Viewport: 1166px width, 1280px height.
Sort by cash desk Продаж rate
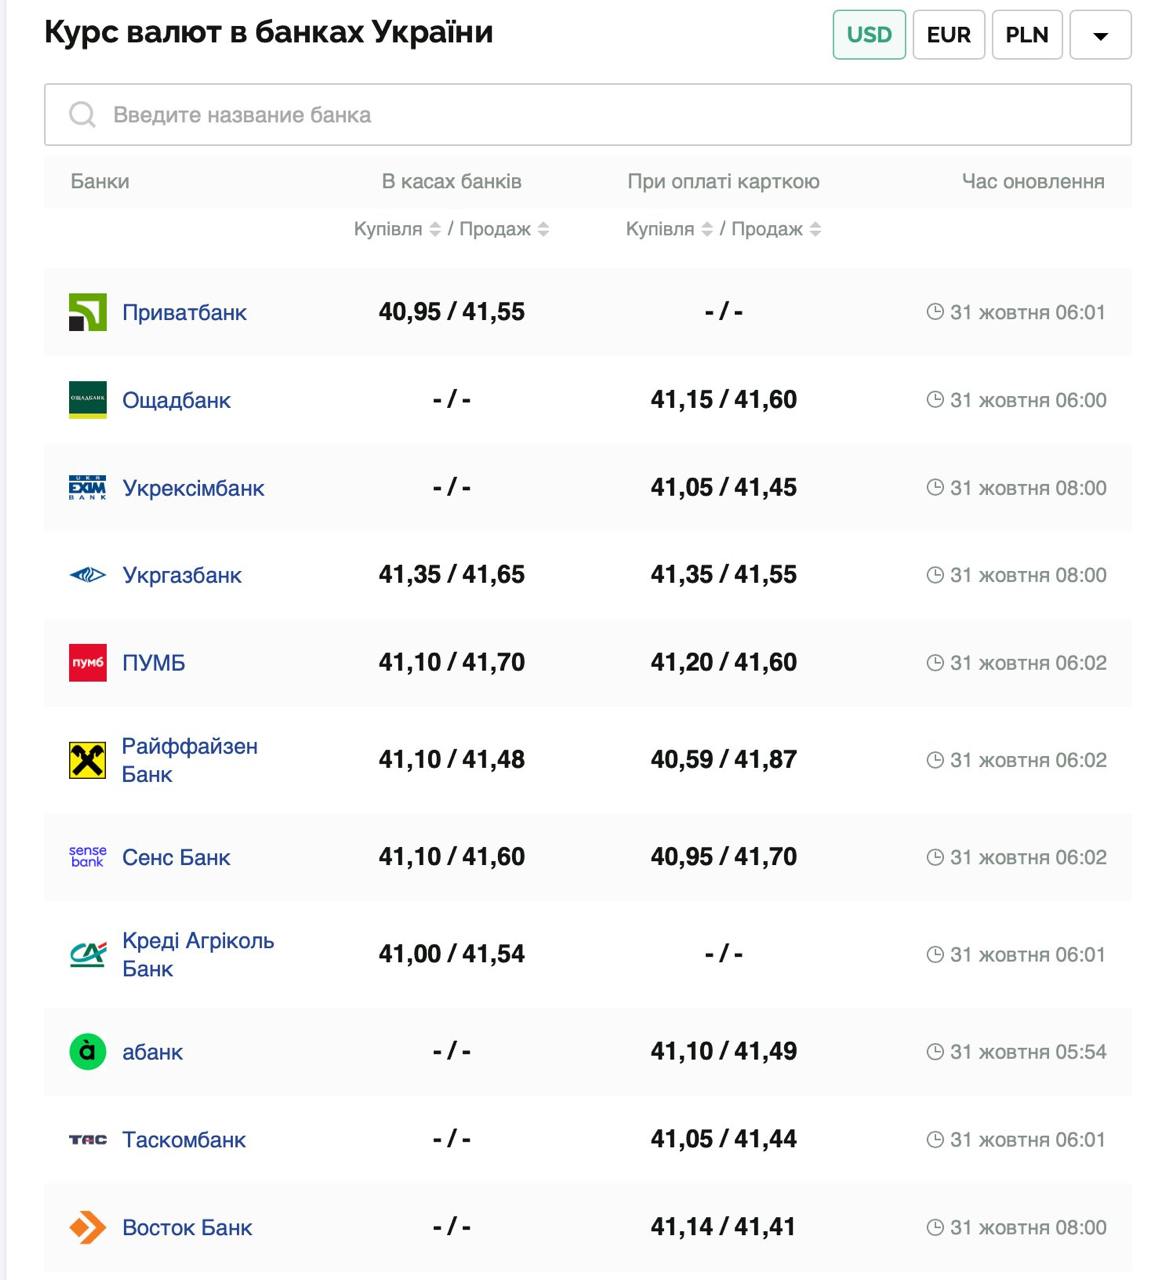coord(543,229)
